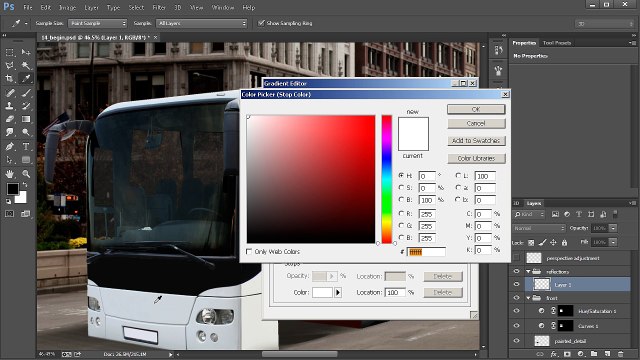Open the Fill value dropdown arrow
Image resolution: width=640 pixels, height=360 pixels.
613,242
